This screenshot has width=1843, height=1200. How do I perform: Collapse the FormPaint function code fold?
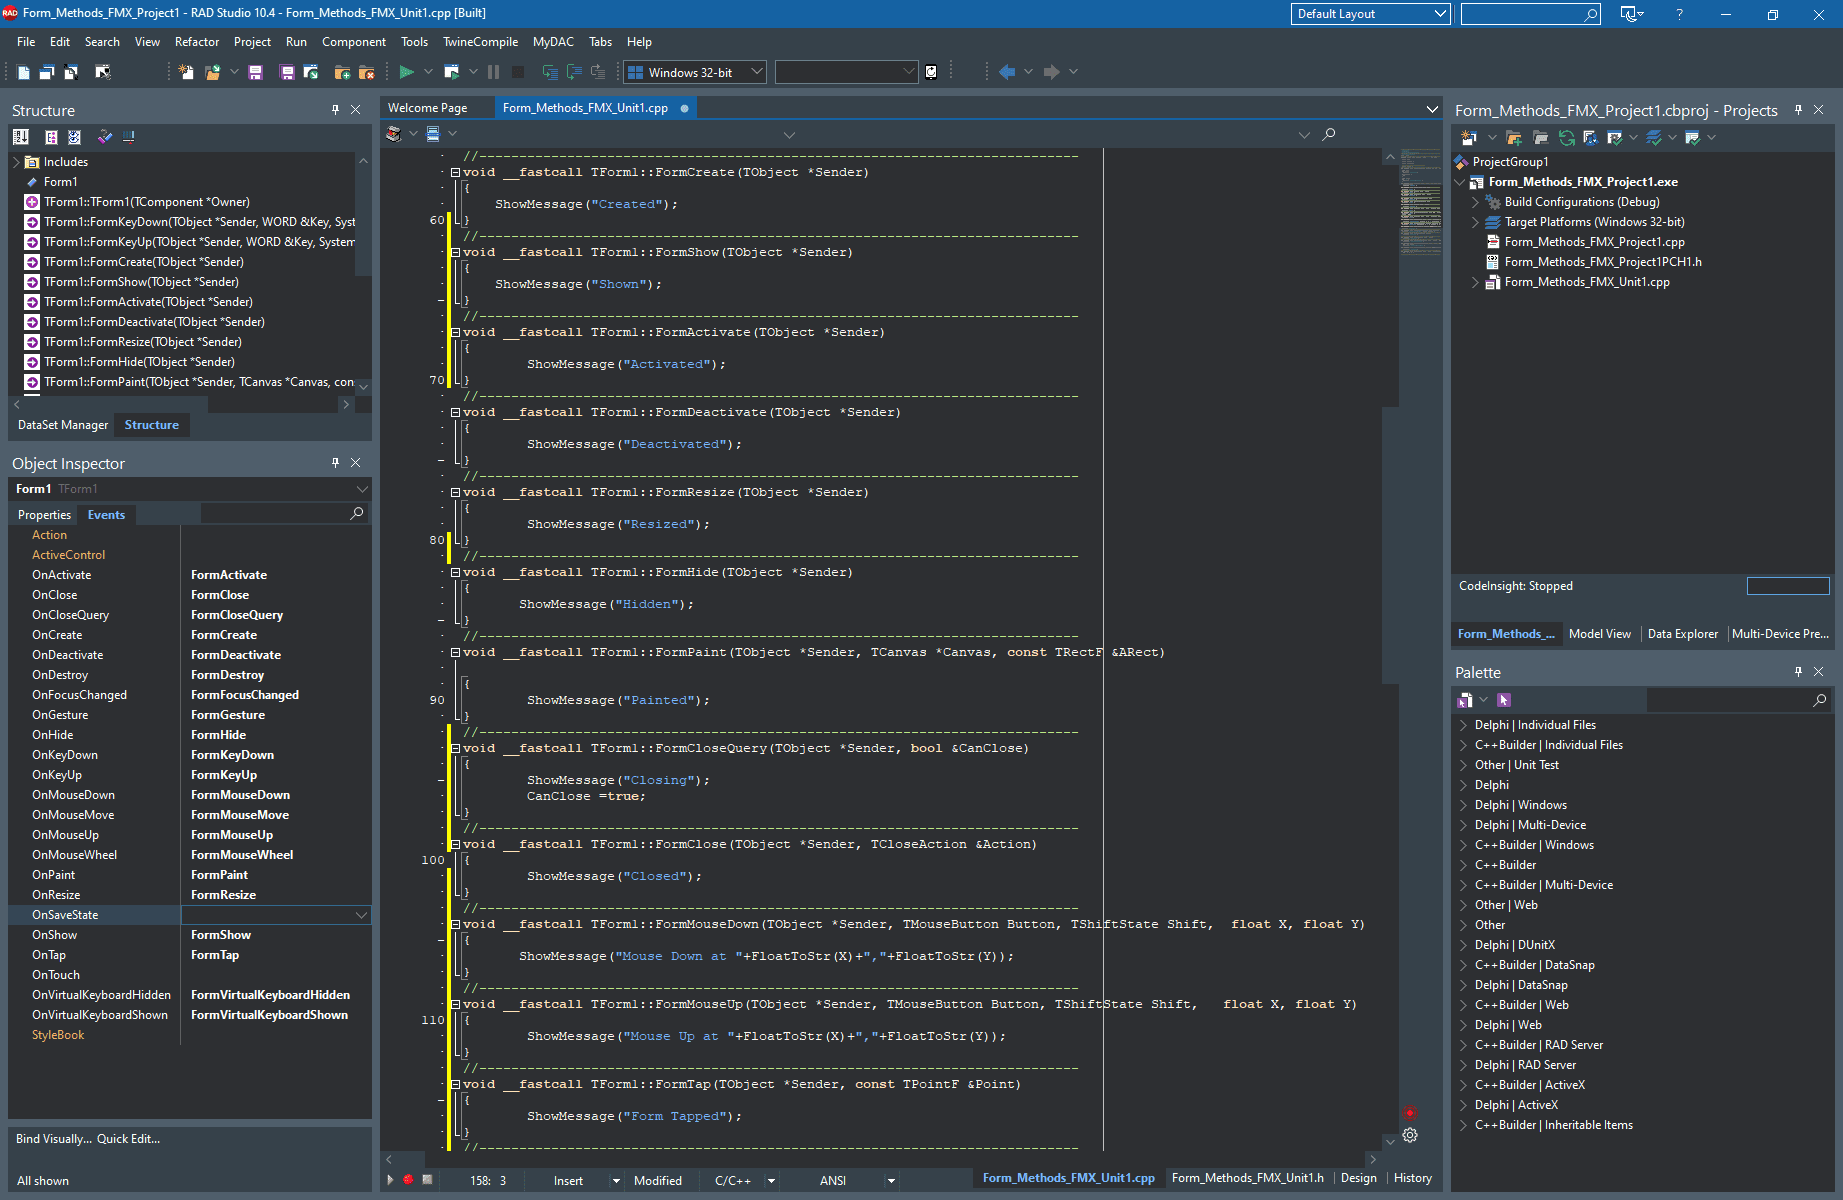455,652
